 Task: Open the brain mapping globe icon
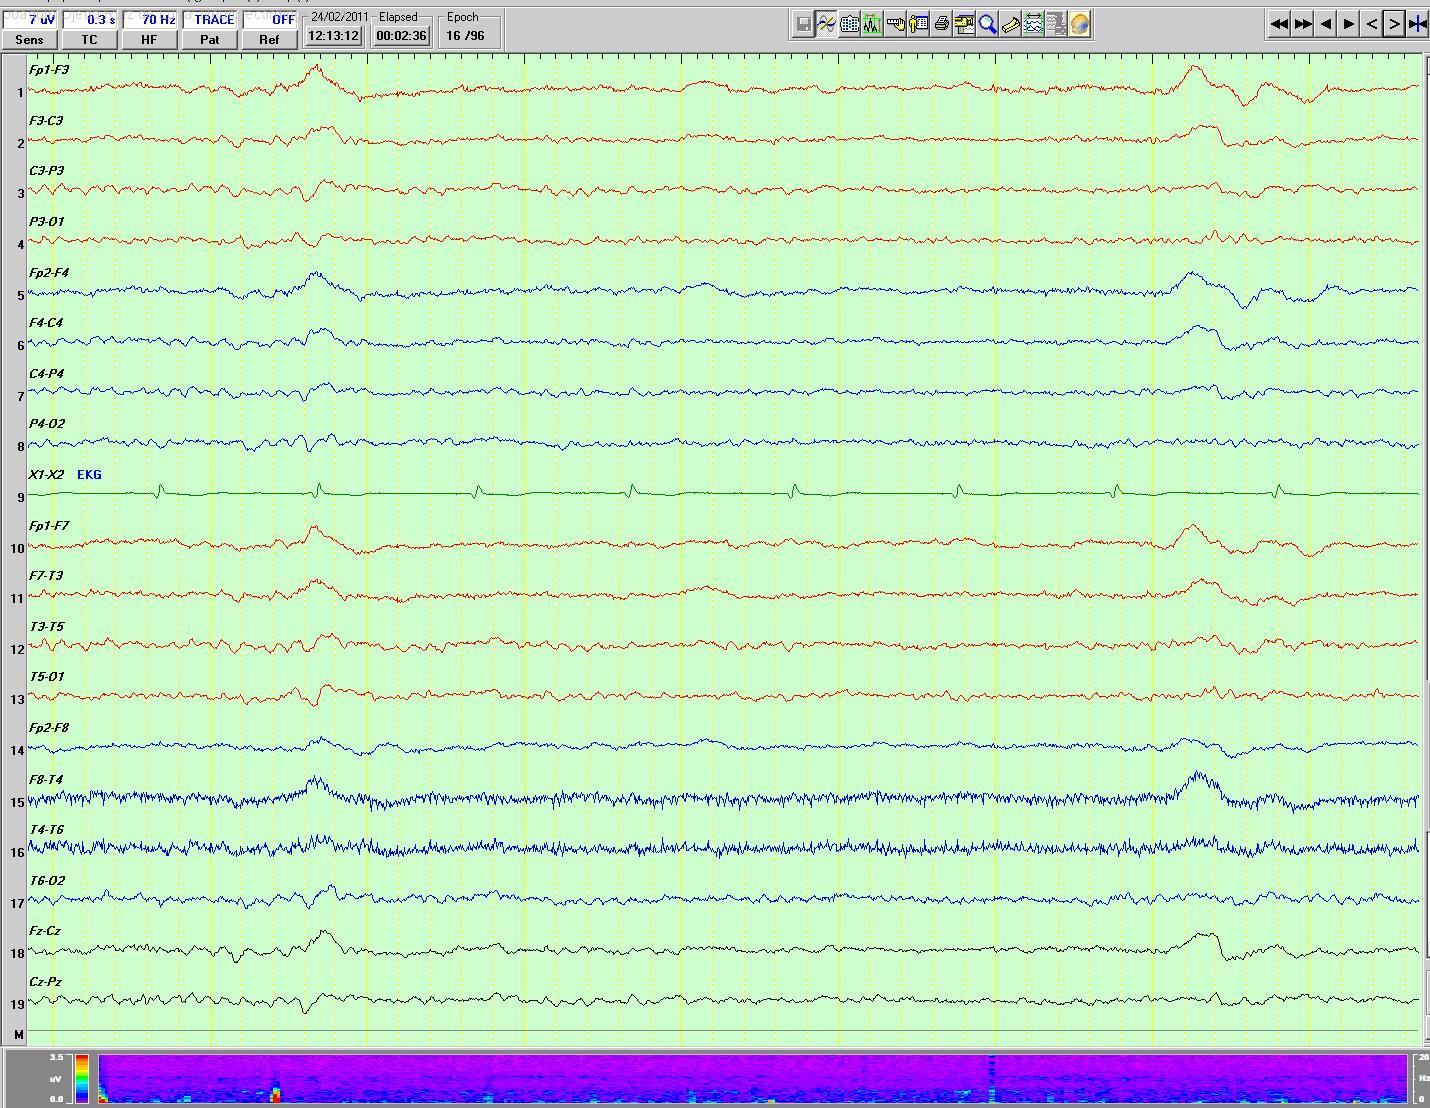[1080, 25]
